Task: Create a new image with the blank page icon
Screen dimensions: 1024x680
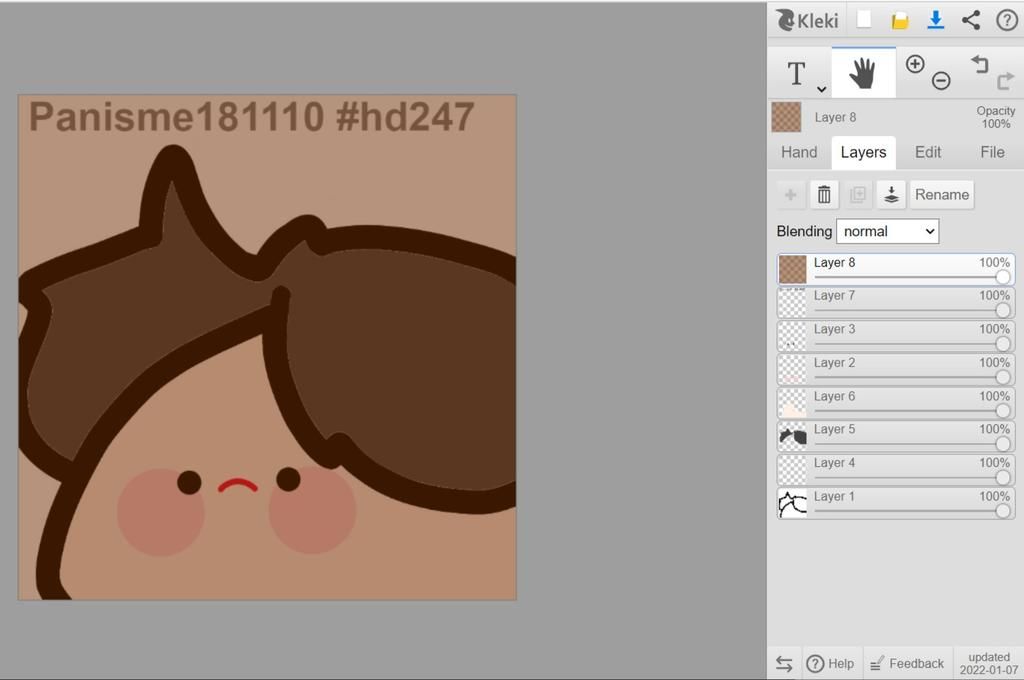Action: [864, 20]
